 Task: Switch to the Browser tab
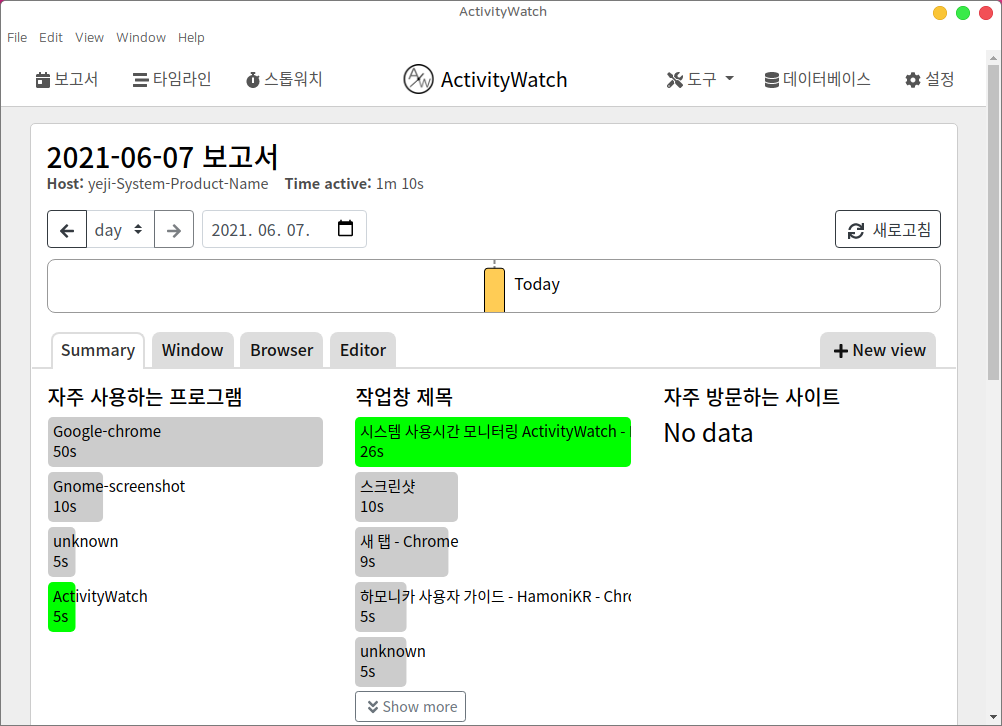click(281, 350)
